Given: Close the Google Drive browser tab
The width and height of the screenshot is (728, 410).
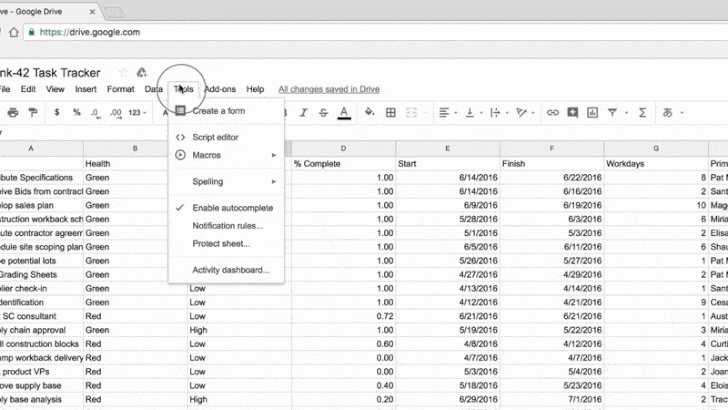Looking at the screenshot, I should click(x=92, y=12).
